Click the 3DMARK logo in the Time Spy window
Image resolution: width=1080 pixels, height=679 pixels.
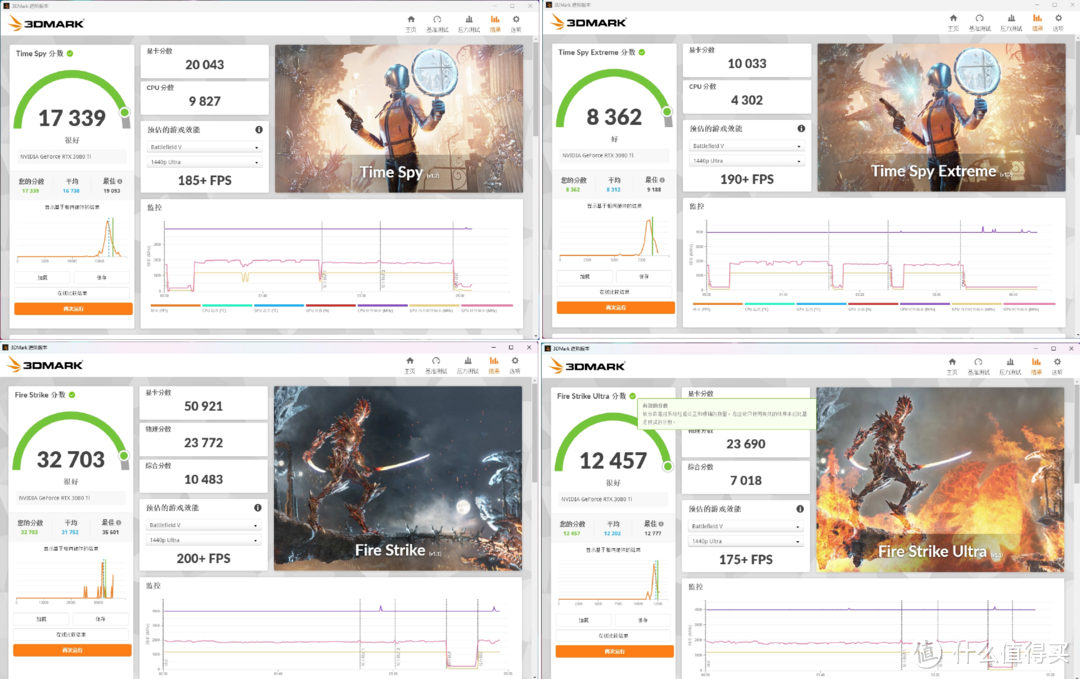pos(45,21)
